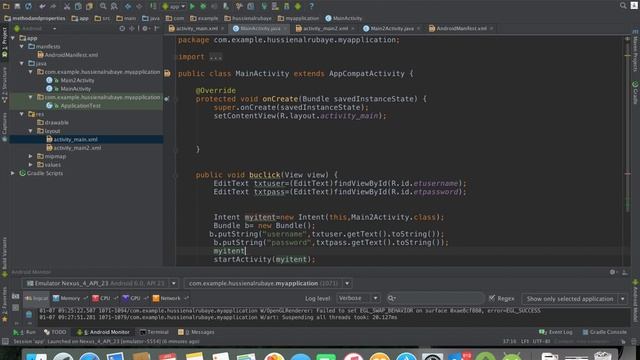Open the Event Log button
The image size is (640, 360).
click(556, 332)
